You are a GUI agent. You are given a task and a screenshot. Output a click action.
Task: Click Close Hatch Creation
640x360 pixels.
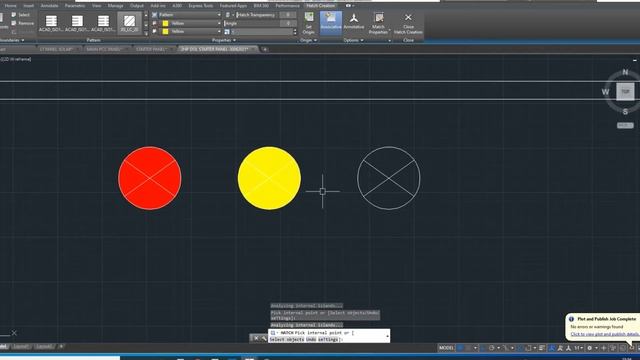(x=408, y=23)
